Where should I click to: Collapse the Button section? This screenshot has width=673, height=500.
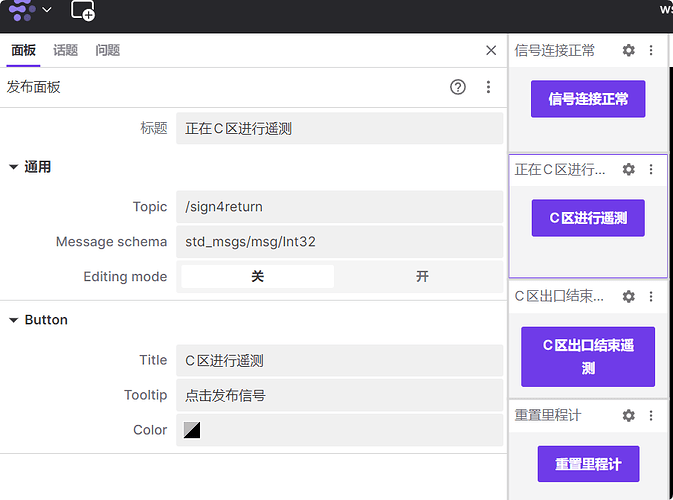pyautogui.click(x=14, y=320)
